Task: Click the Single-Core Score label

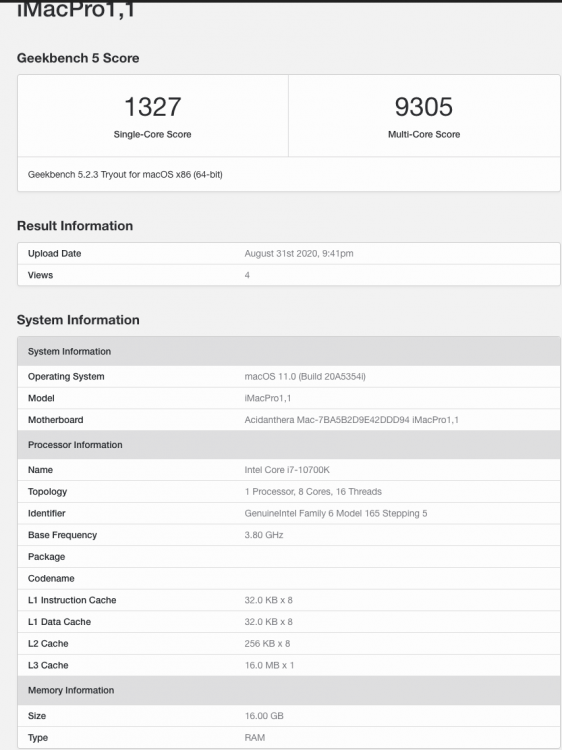Action: [153, 134]
